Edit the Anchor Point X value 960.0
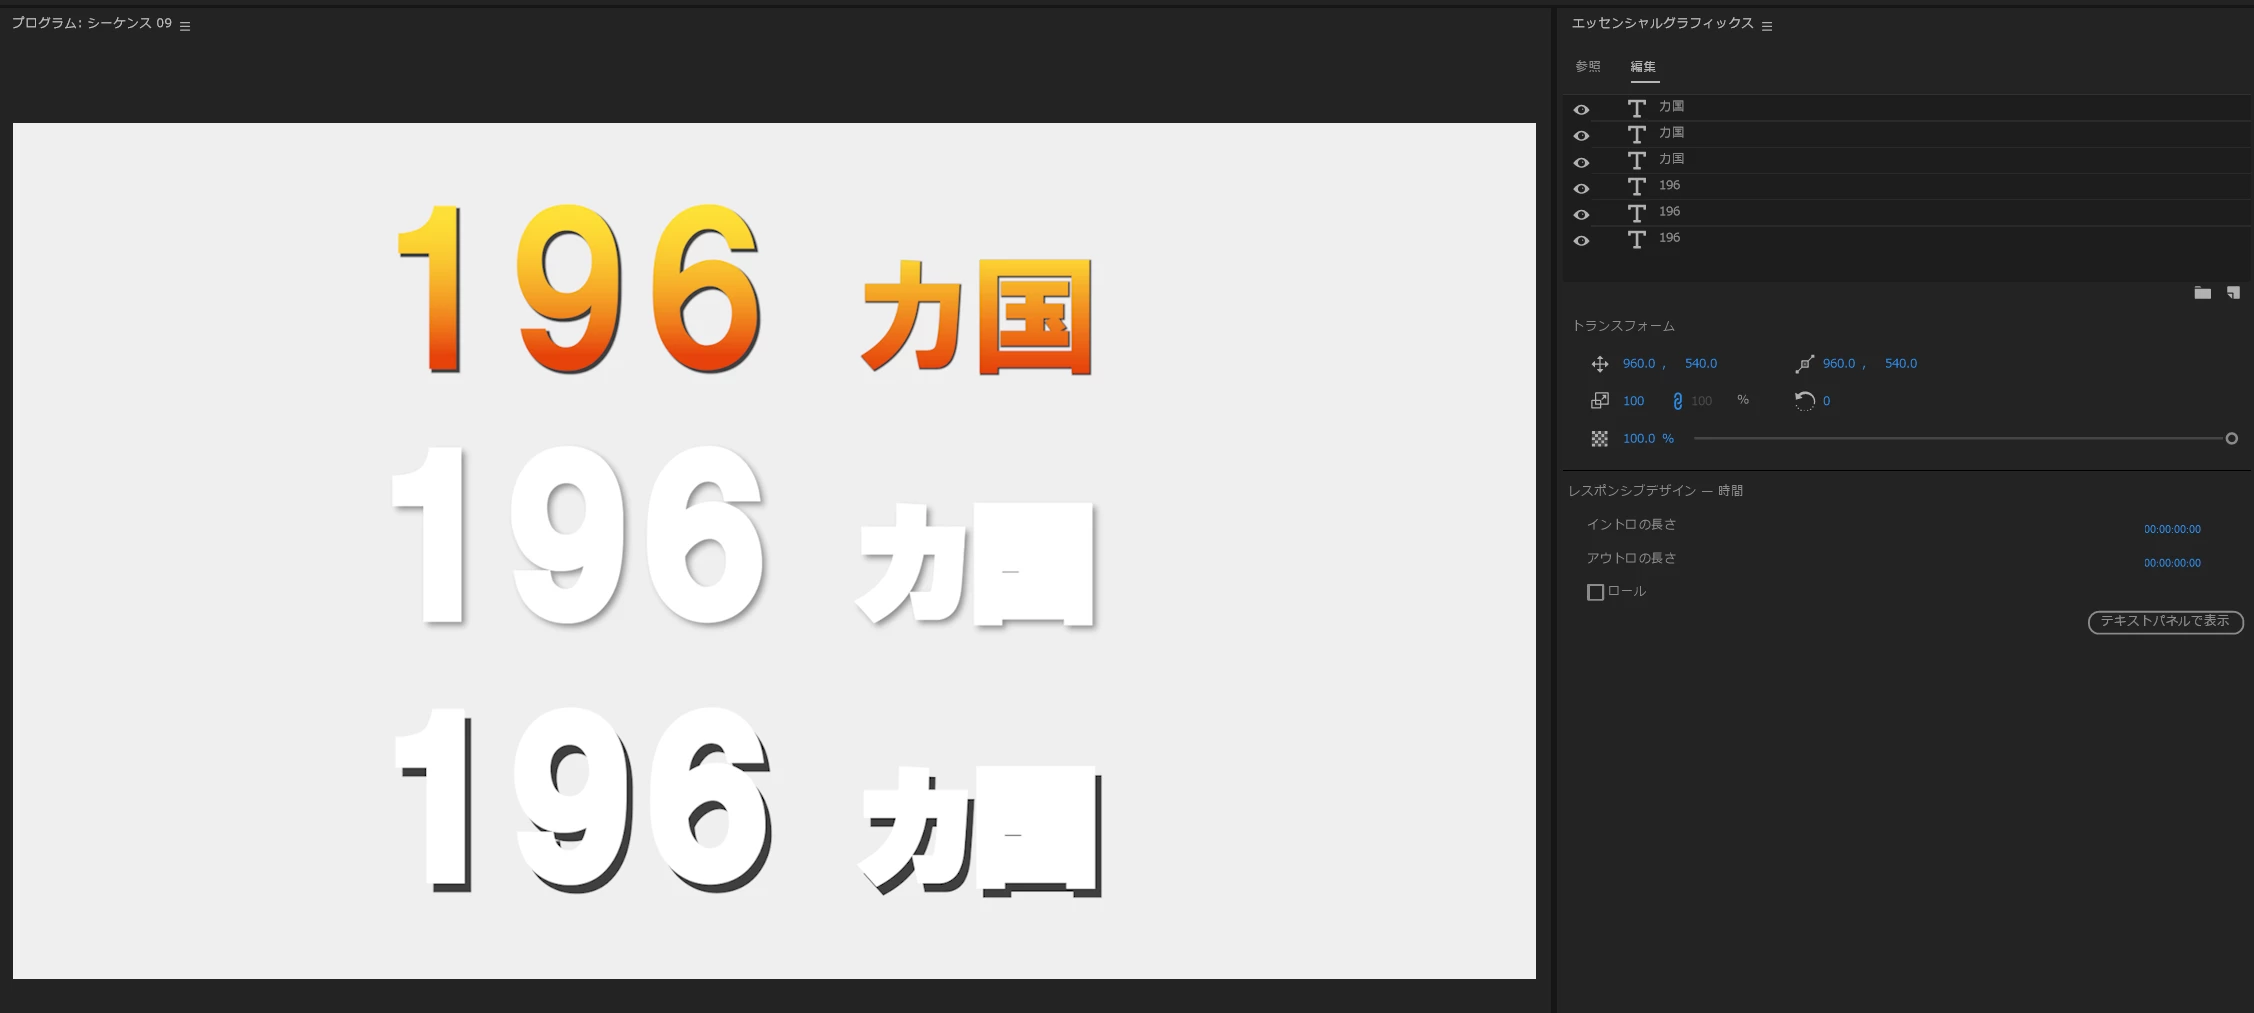Image resolution: width=2254 pixels, height=1013 pixels. (x=1839, y=363)
